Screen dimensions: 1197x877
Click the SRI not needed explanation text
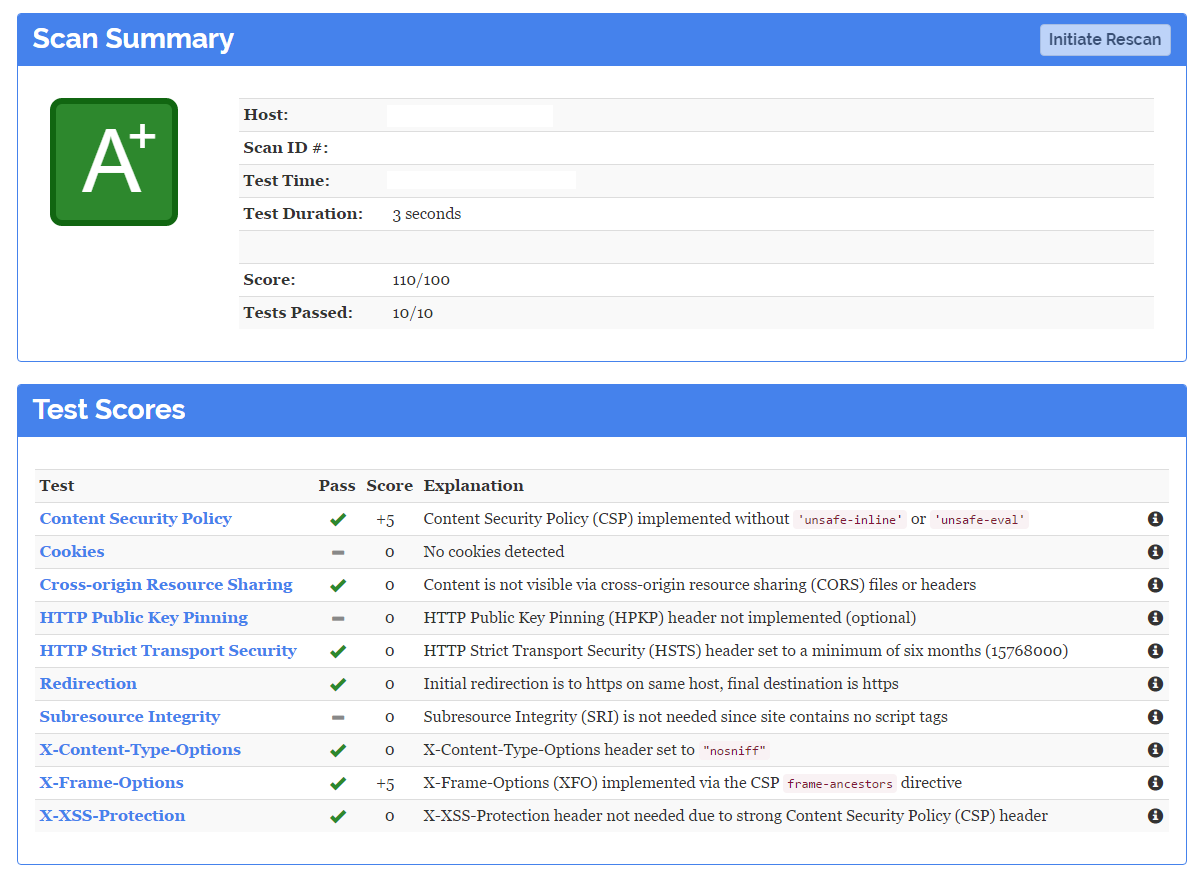point(686,716)
